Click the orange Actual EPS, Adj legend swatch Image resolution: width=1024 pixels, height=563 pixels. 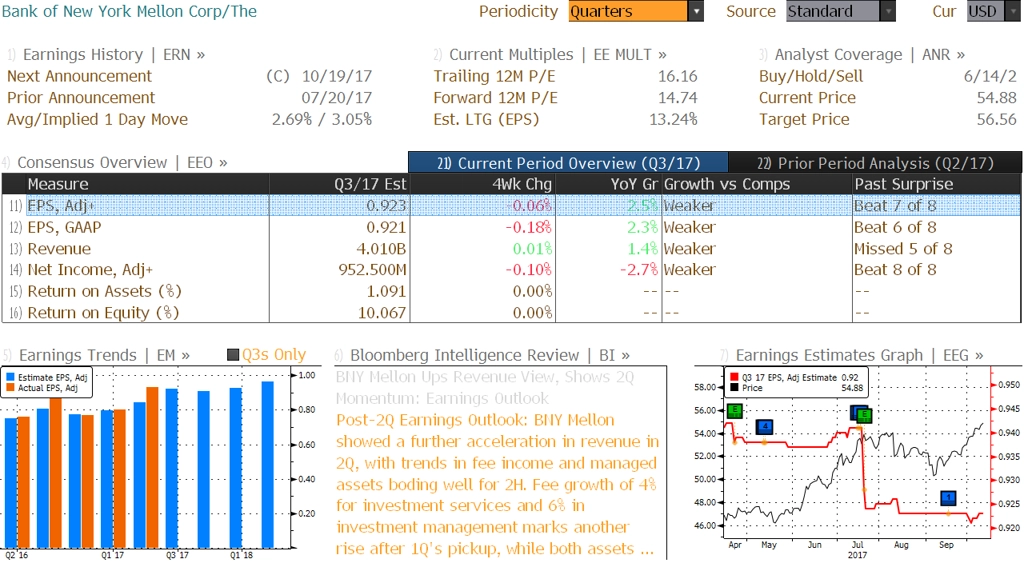click(10, 388)
